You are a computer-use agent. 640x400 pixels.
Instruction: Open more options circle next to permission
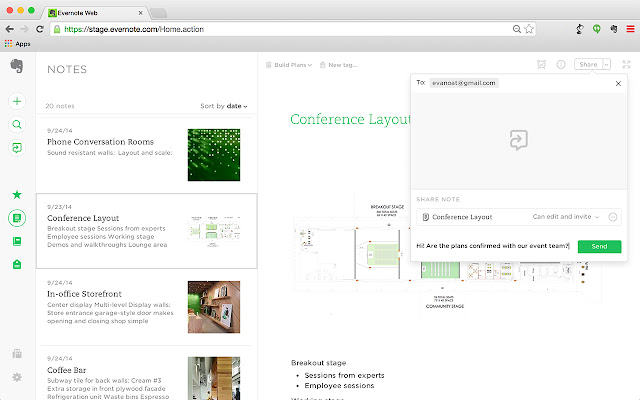tap(613, 217)
